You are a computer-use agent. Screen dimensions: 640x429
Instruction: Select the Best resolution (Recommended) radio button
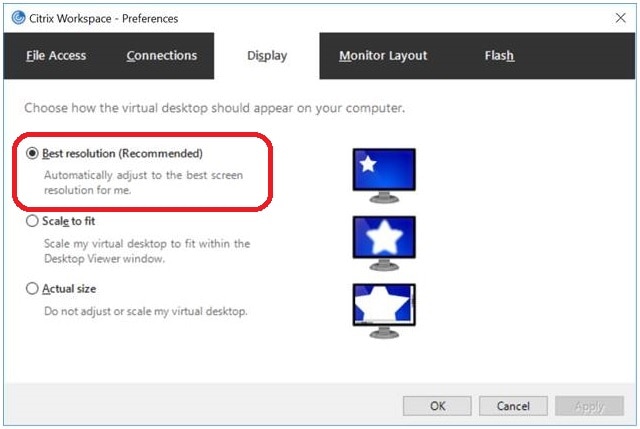coord(32,153)
